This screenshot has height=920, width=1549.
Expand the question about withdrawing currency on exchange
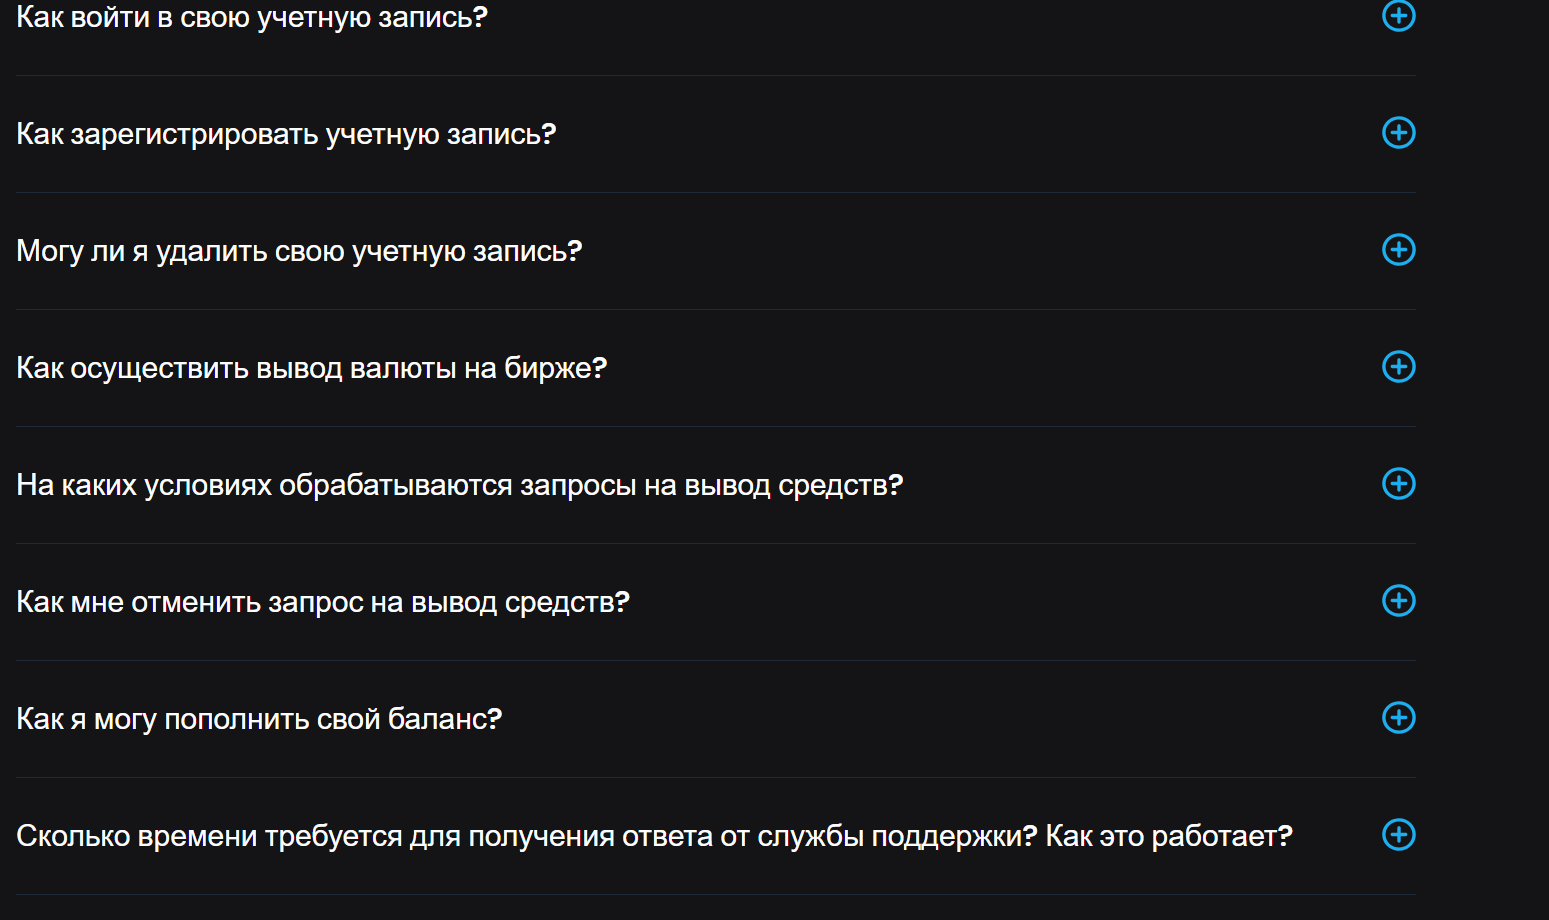click(1398, 367)
